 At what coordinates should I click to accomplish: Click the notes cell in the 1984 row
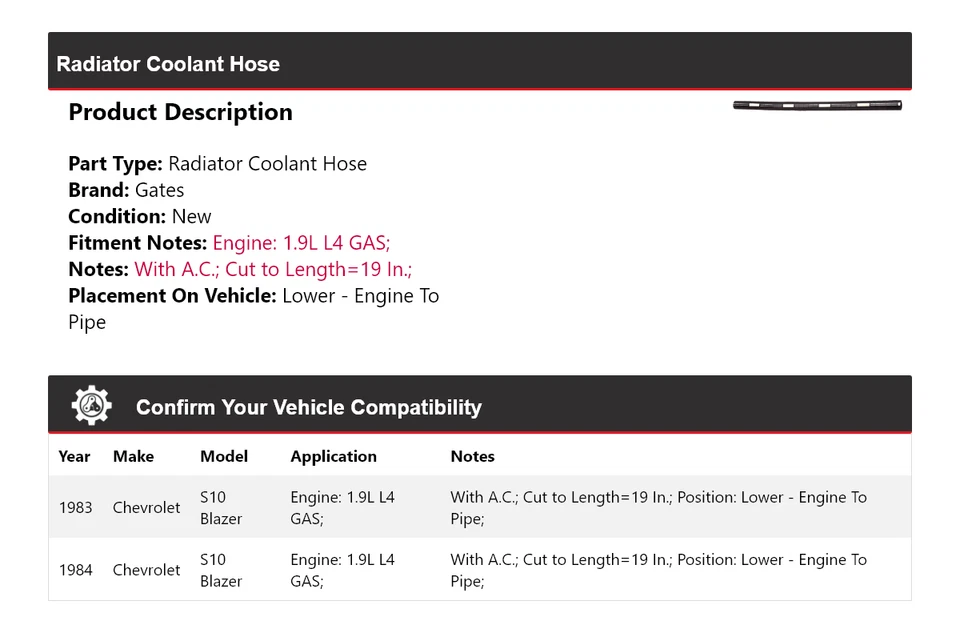pyautogui.click(x=659, y=570)
